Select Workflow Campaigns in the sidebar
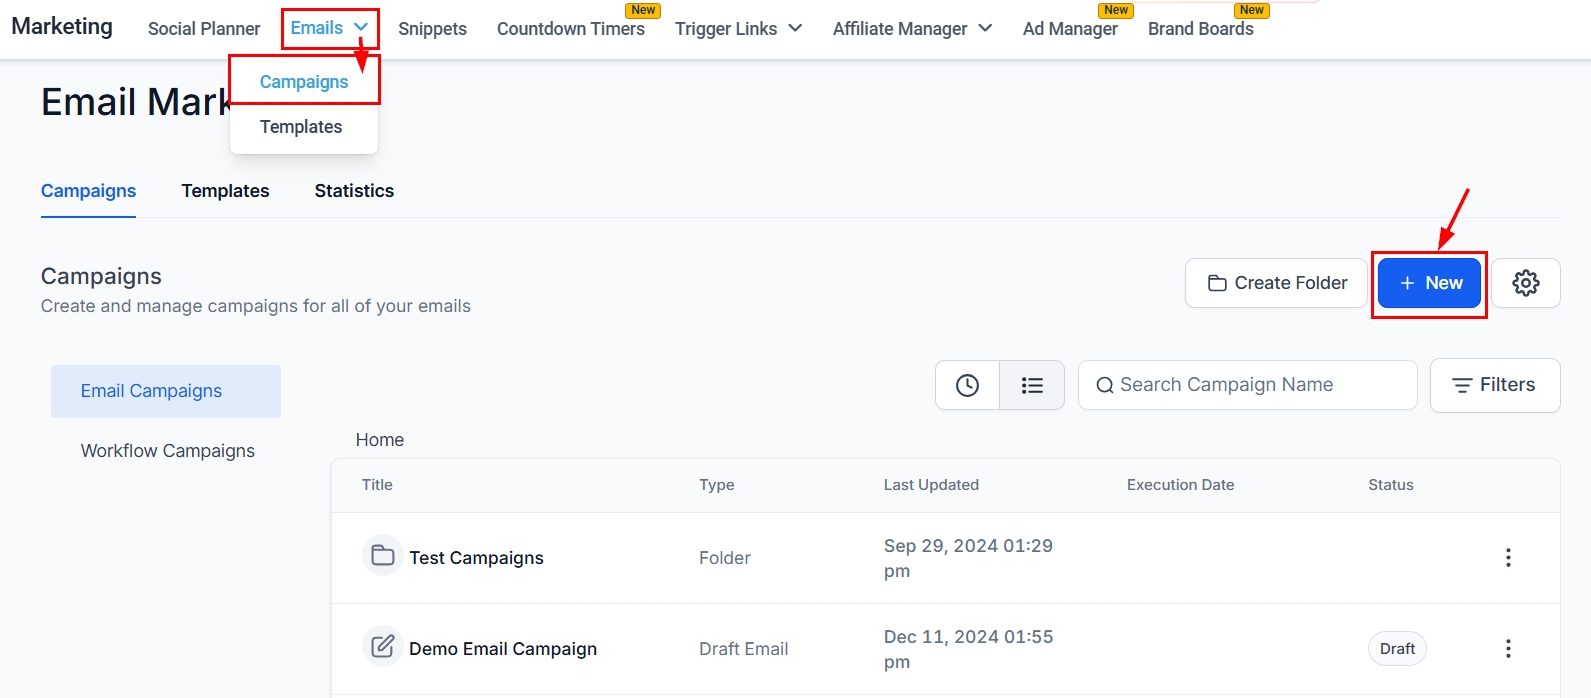This screenshot has height=698, width=1591. [168, 451]
